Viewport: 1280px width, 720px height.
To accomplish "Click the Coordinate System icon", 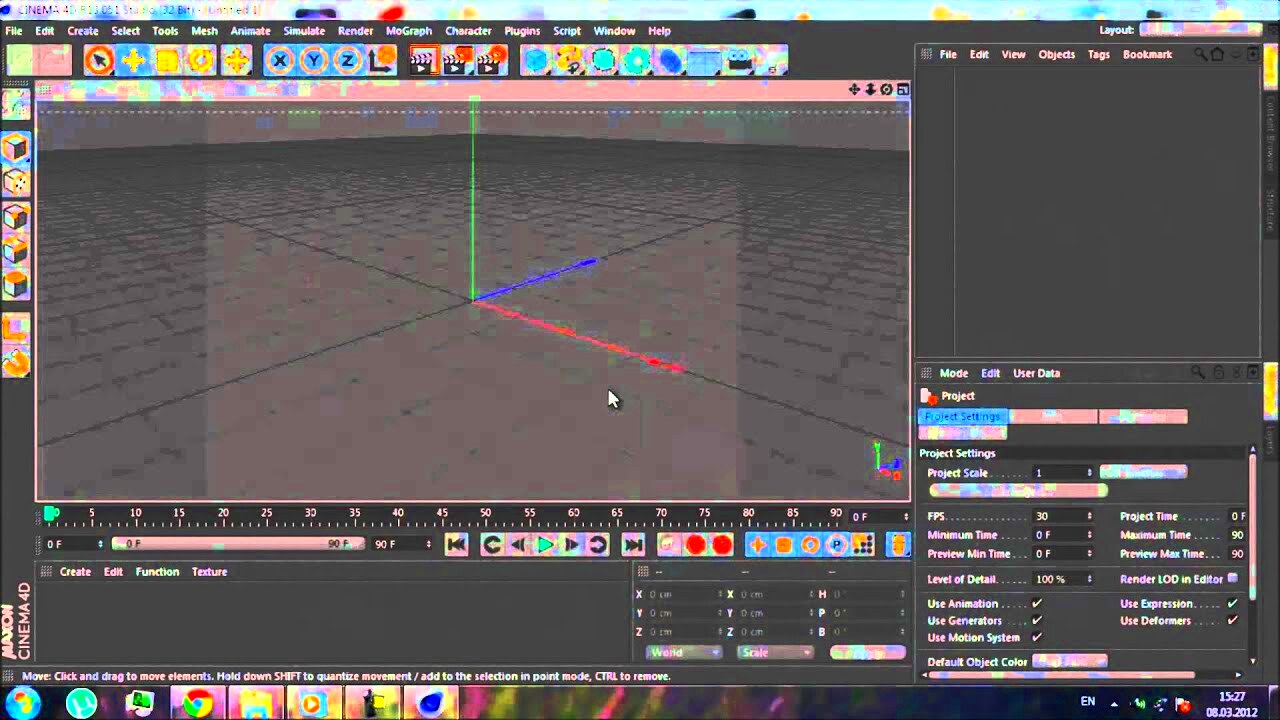I will pos(382,61).
